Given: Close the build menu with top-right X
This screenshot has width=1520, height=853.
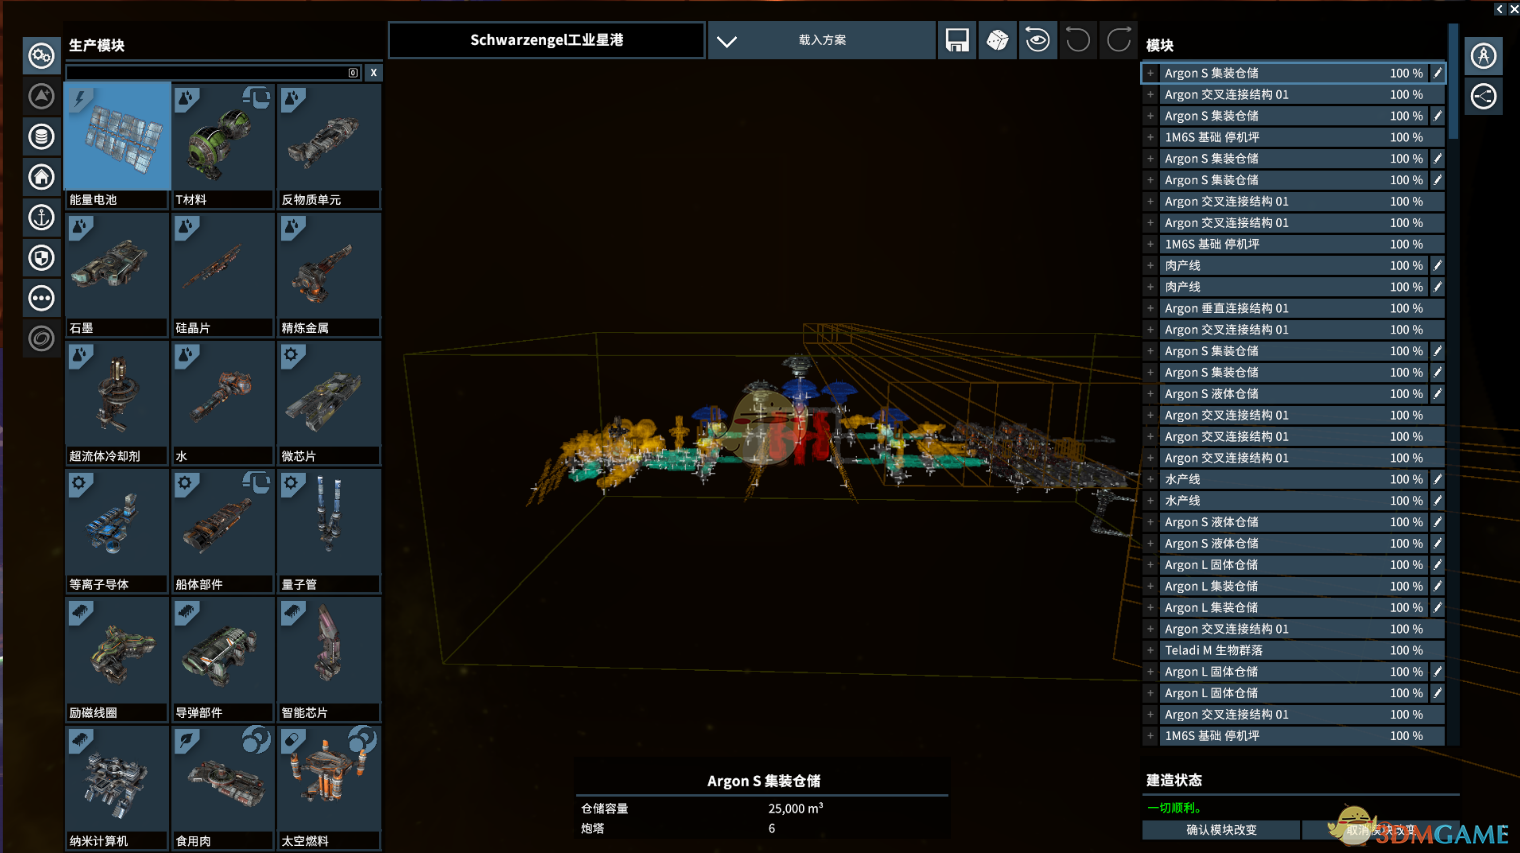Looking at the screenshot, I should point(1513,9).
